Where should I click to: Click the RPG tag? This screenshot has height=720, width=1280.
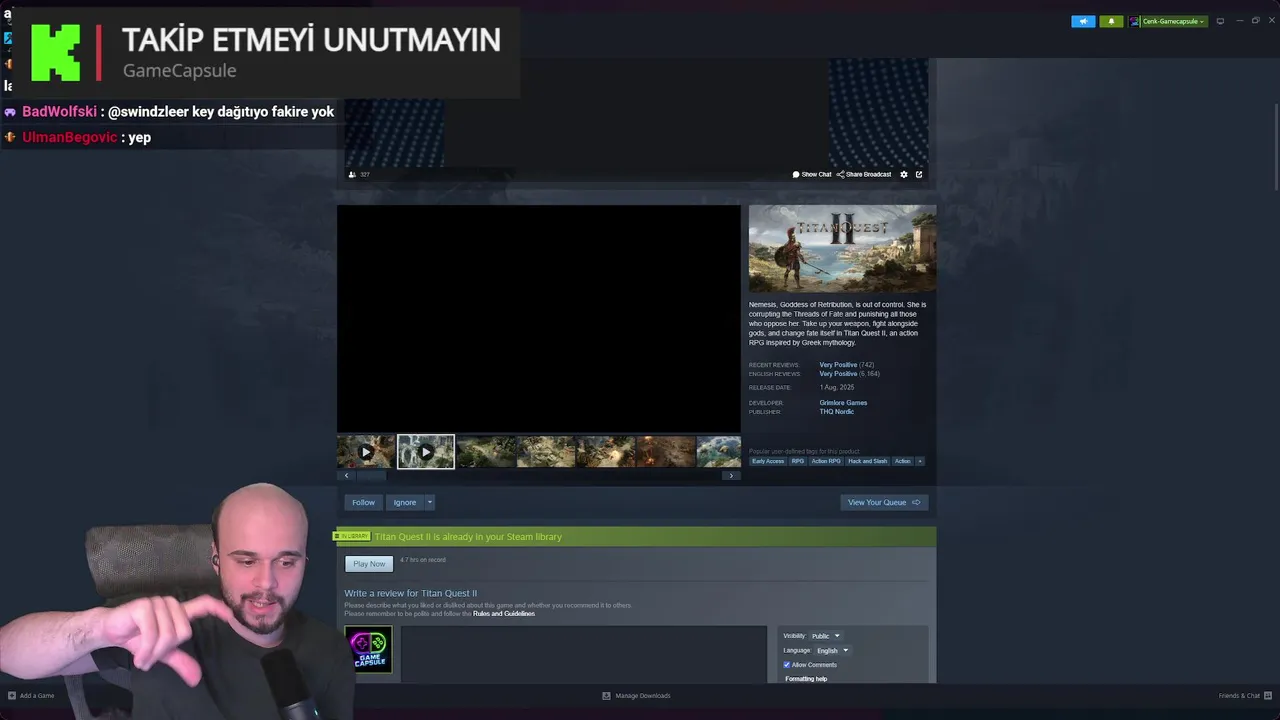pos(797,461)
